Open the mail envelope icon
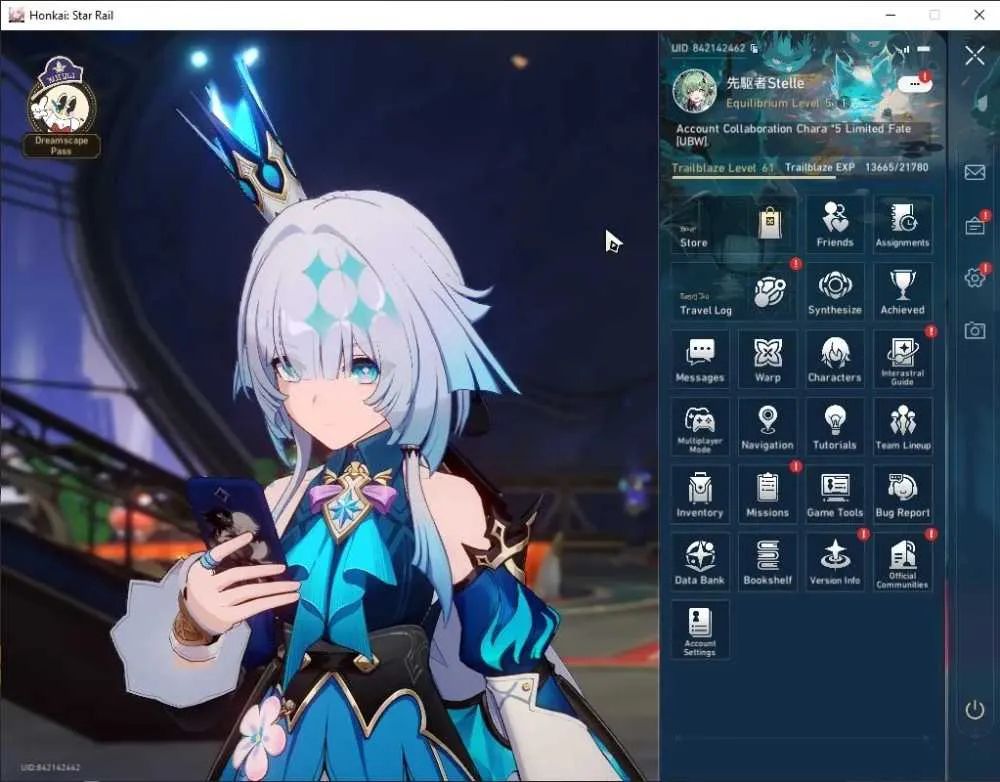 pos(974,172)
